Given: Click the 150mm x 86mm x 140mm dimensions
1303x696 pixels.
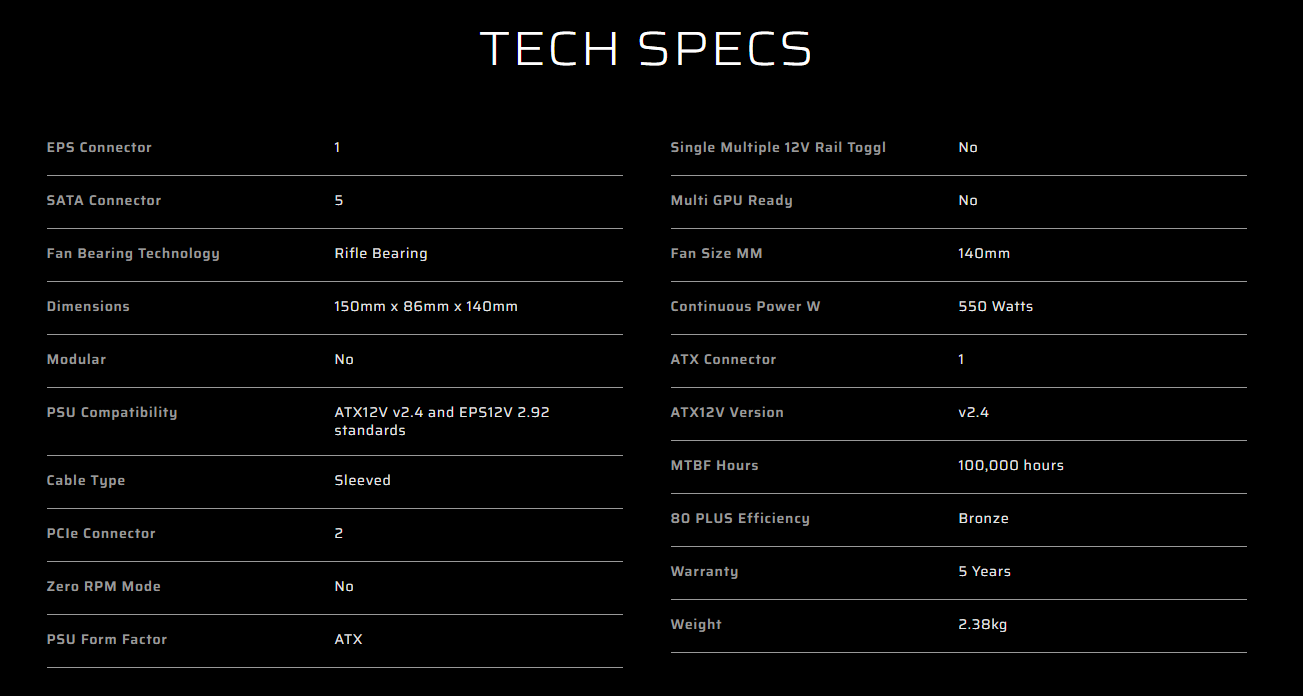Looking at the screenshot, I should click(x=426, y=306).
